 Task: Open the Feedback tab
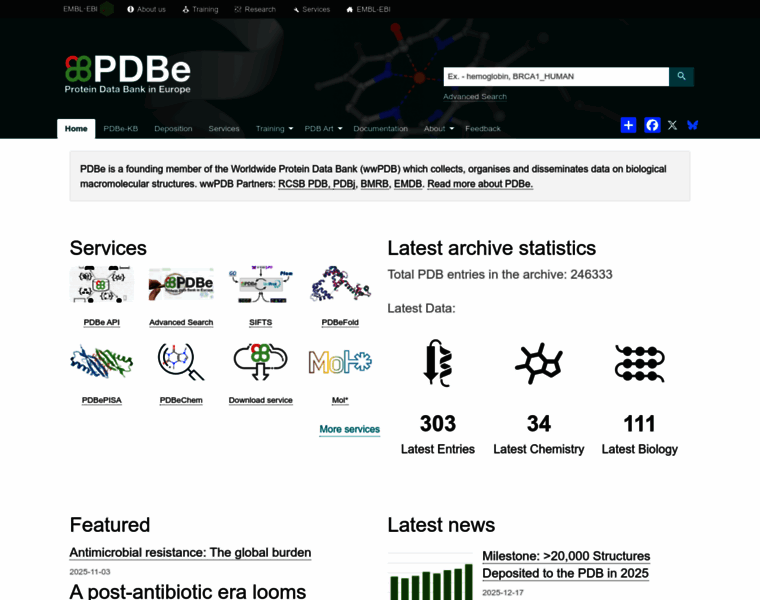[483, 128]
